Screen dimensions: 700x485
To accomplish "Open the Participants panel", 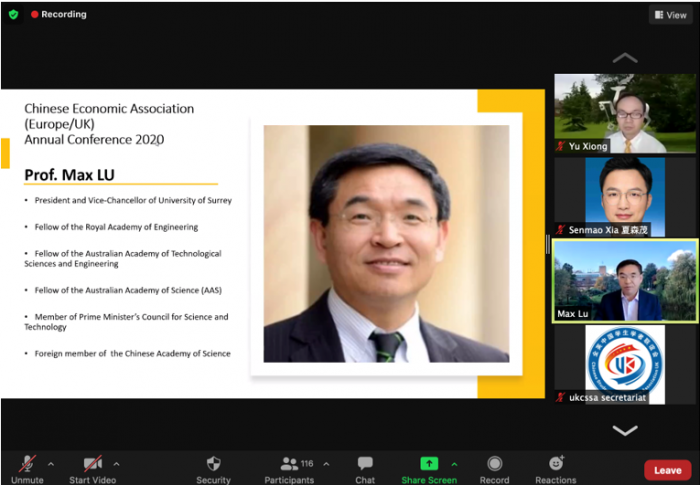I will click(x=289, y=469).
